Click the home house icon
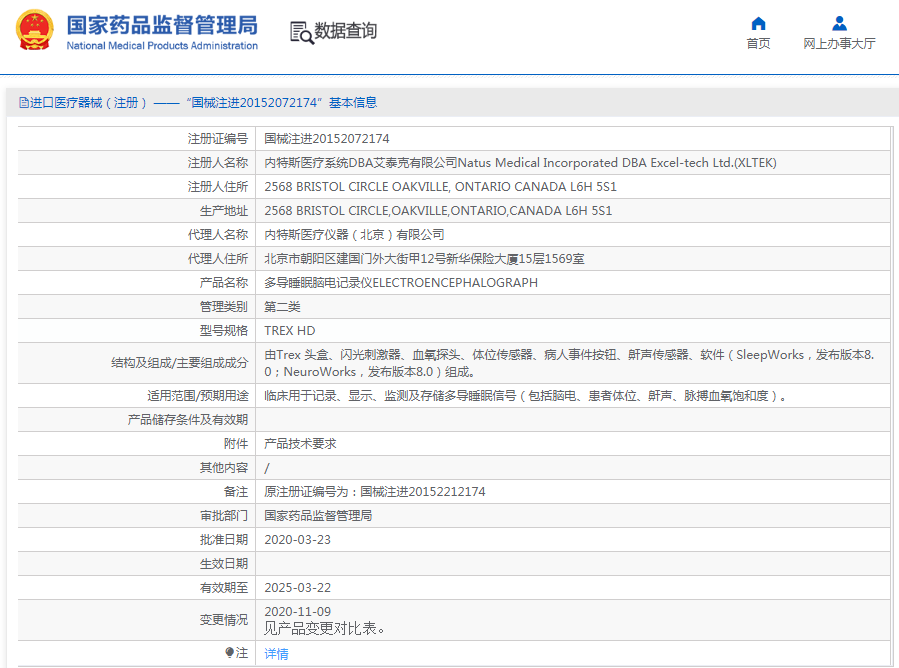The width and height of the screenshot is (899, 668). [x=758, y=23]
